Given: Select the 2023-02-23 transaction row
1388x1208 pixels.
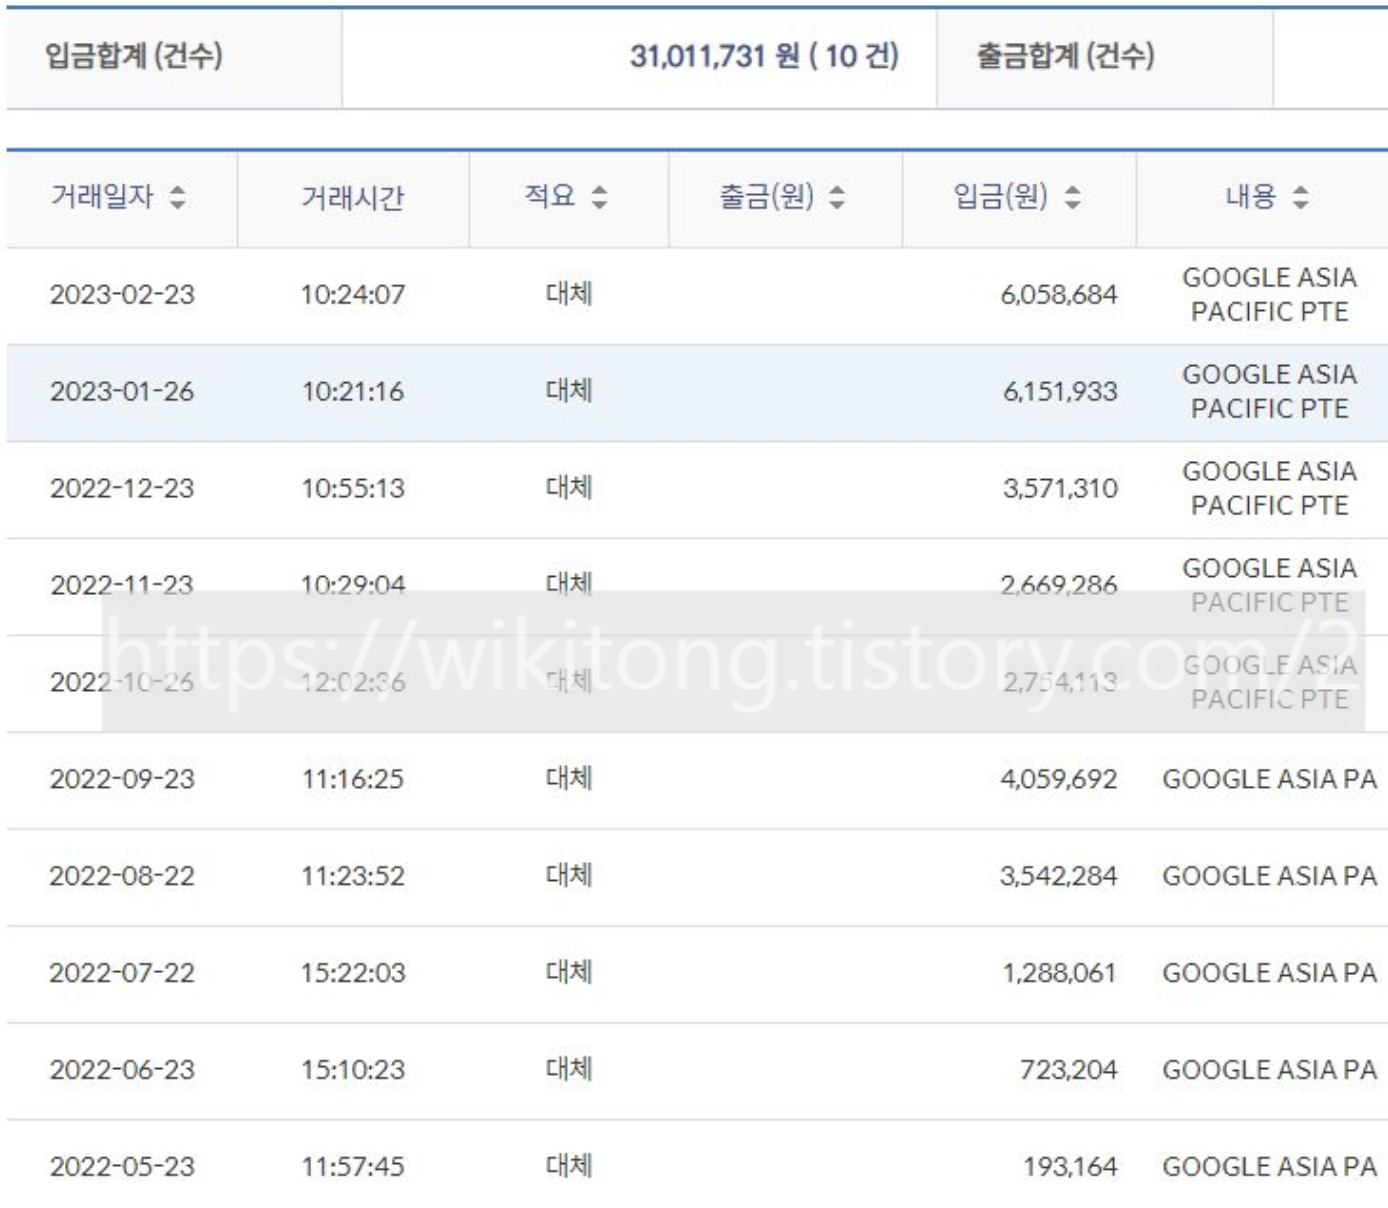Looking at the screenshot, I should pyautogui.click(x=122, y=295).
